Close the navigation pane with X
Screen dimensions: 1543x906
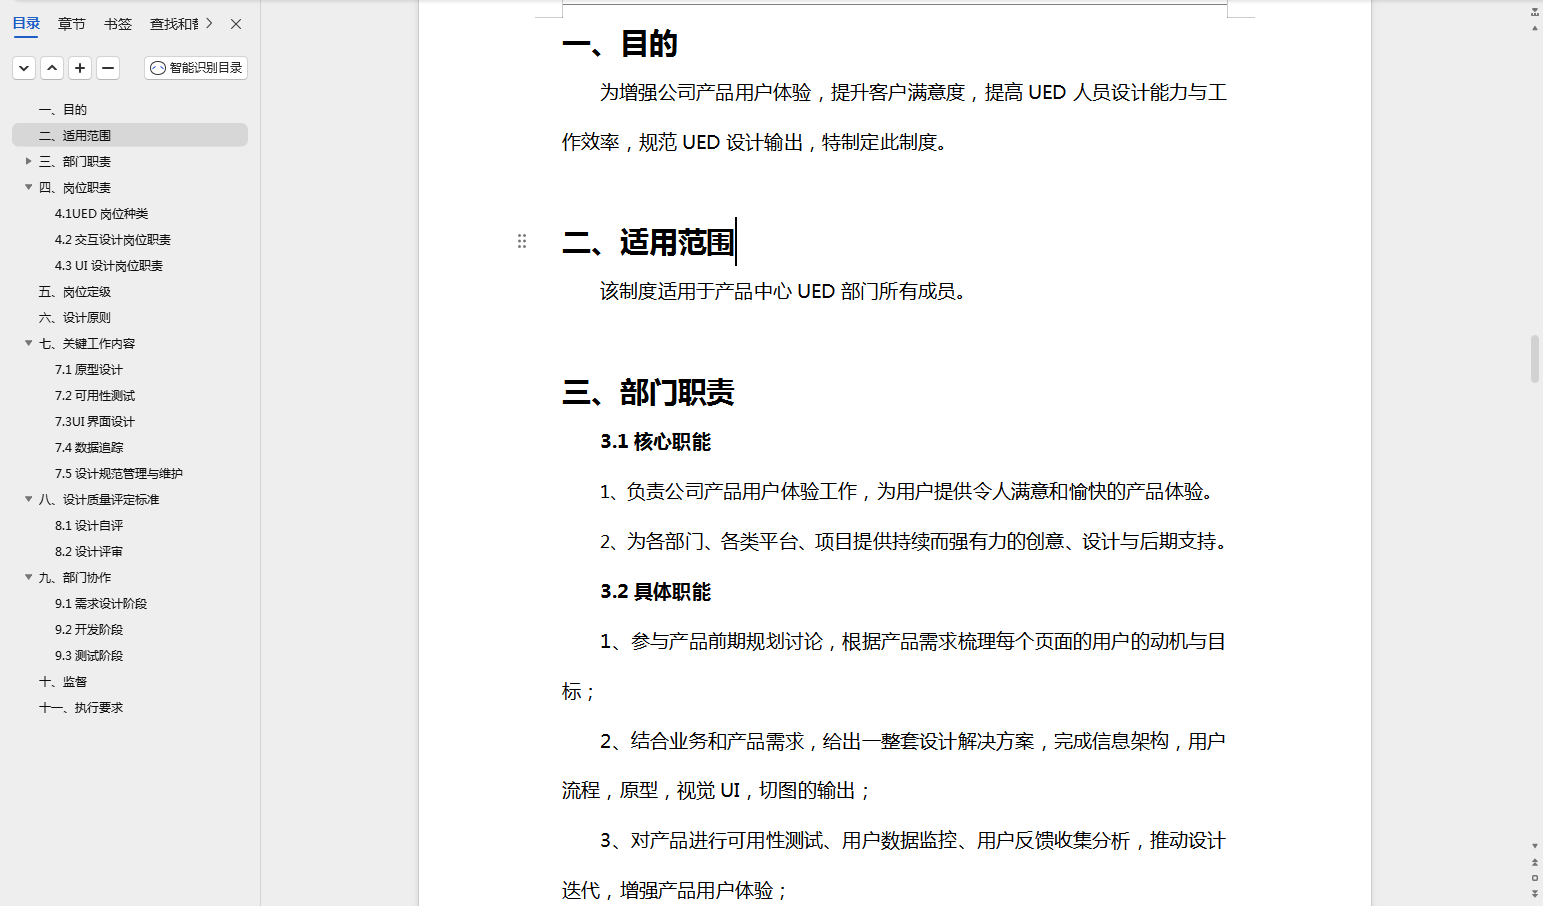click(x=236, y=24)
